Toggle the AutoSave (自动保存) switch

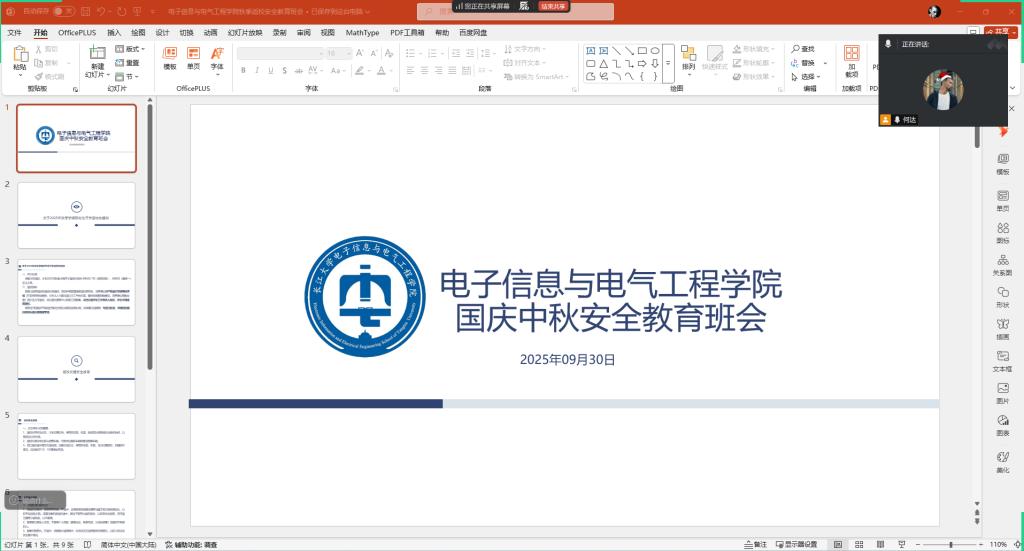click(64, 11)
